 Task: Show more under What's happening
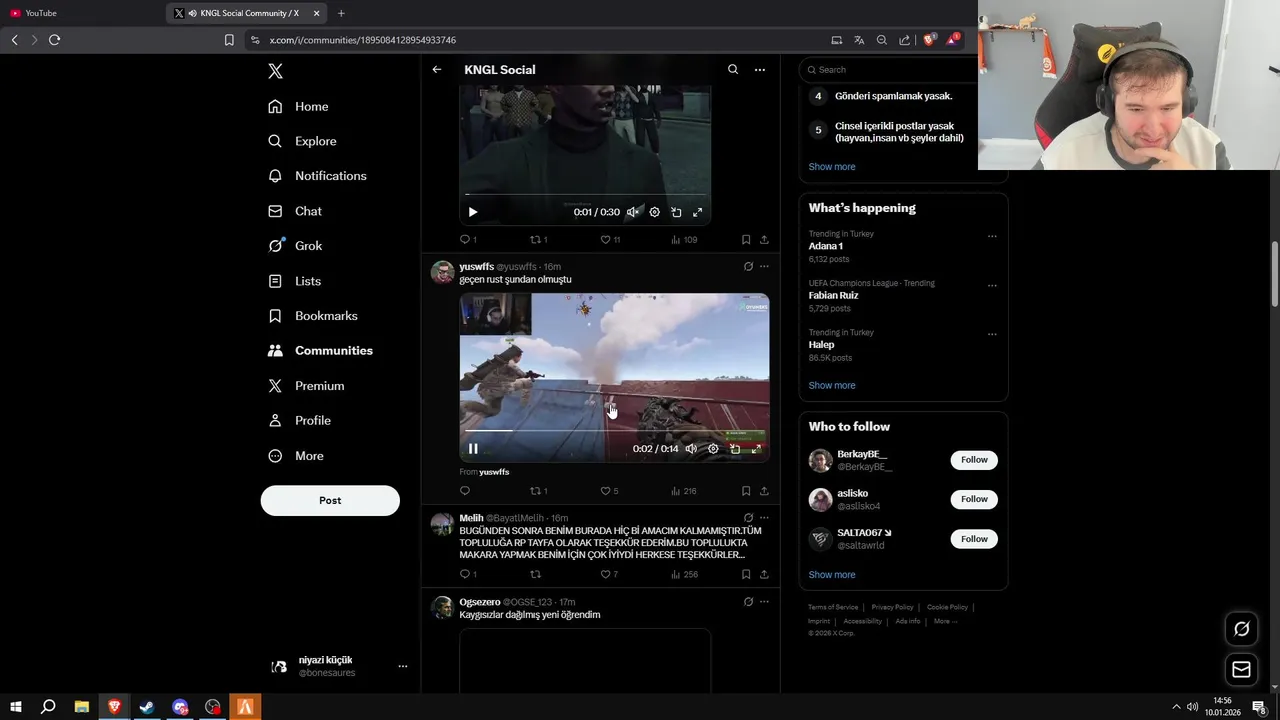(832, 386)
